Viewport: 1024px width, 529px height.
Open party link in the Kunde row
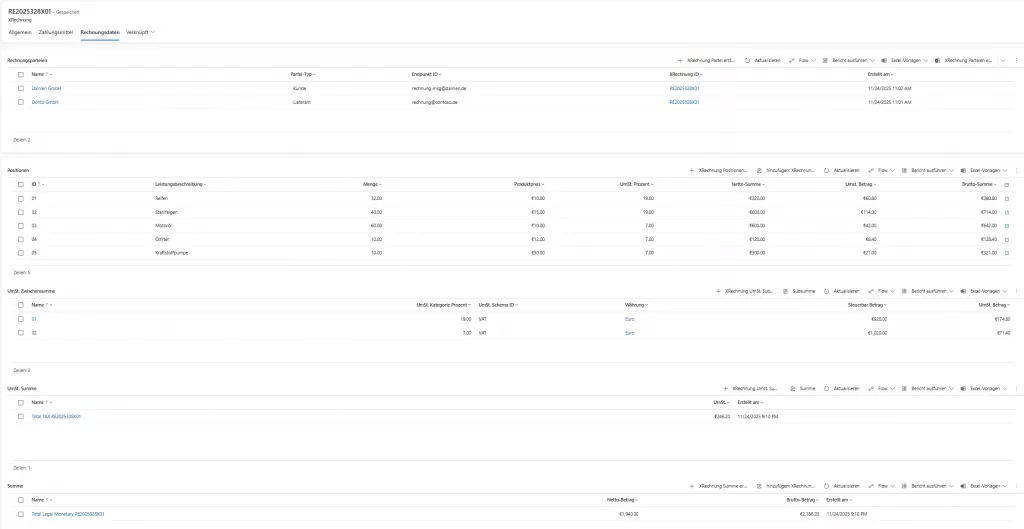click(x=46, y=88)
